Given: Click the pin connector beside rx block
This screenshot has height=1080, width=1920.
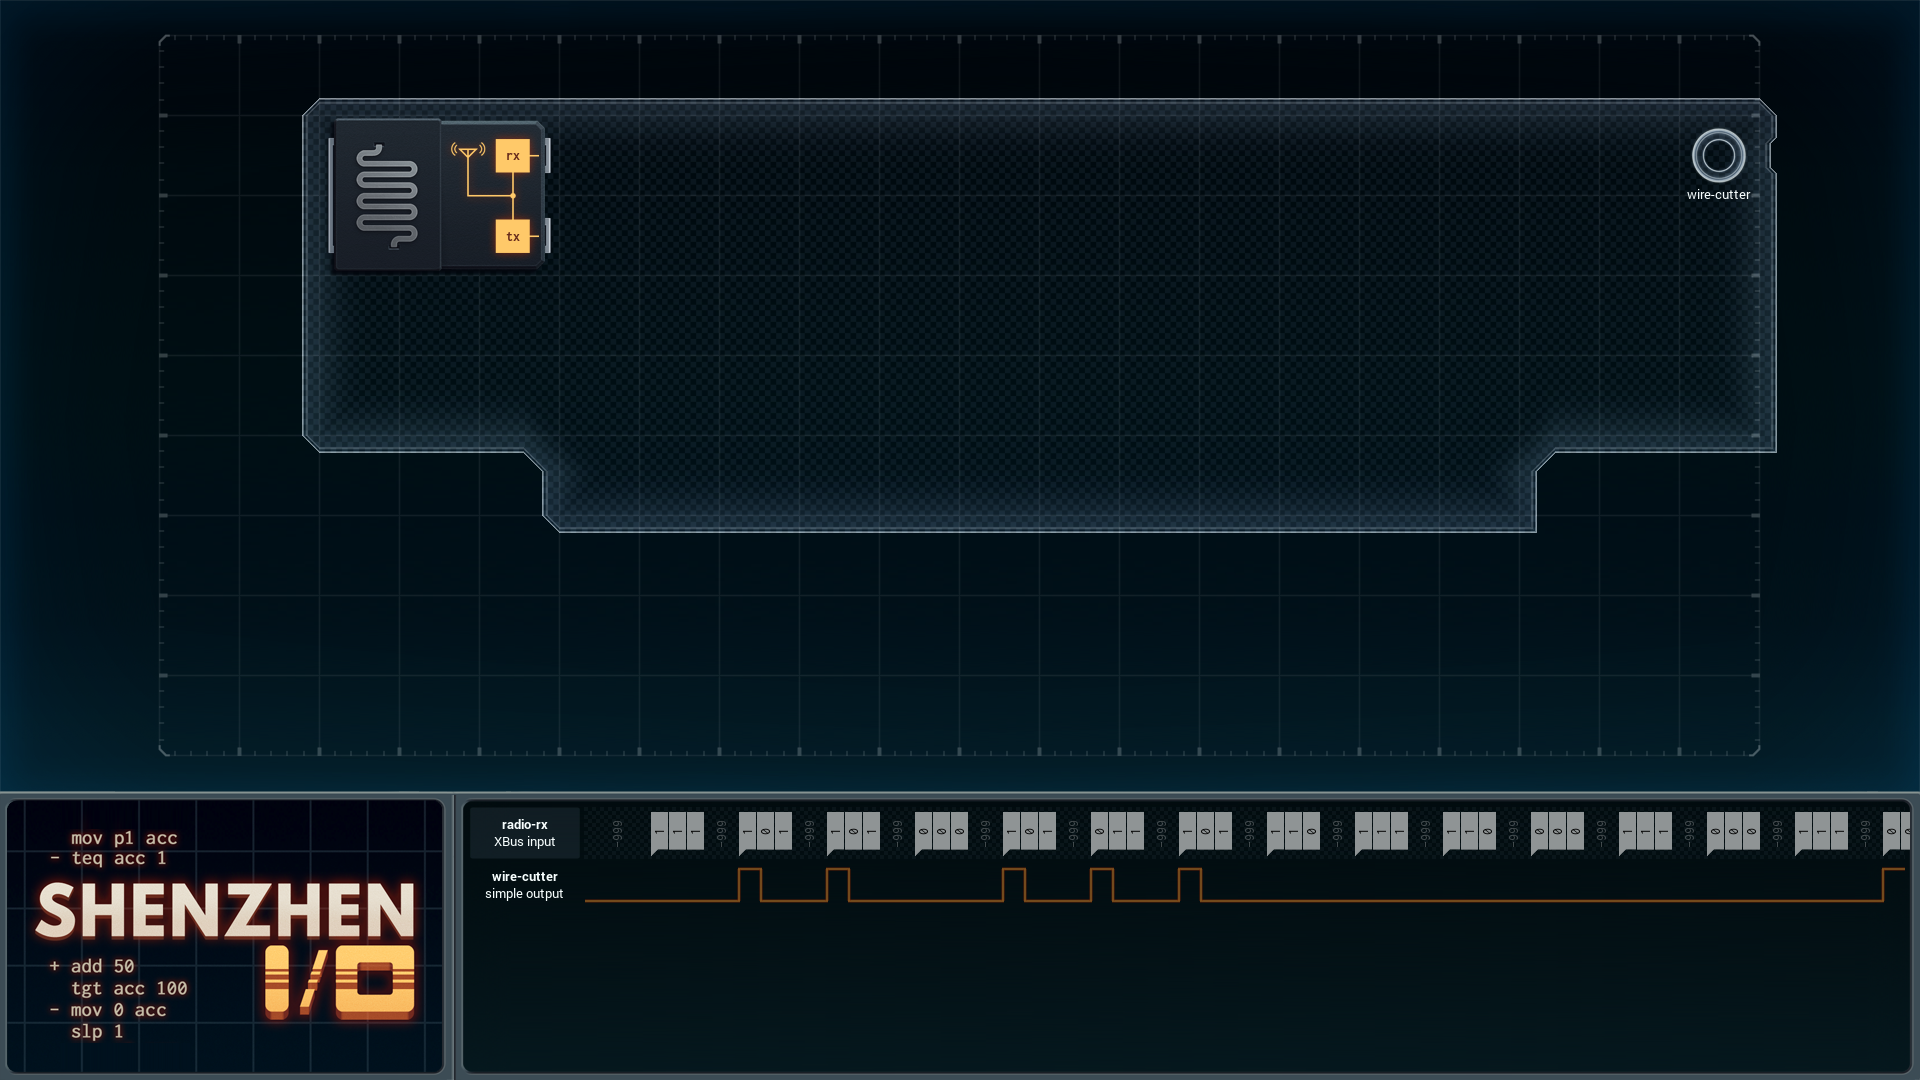Looking at the screenshot, I should [x=546, y=156].
